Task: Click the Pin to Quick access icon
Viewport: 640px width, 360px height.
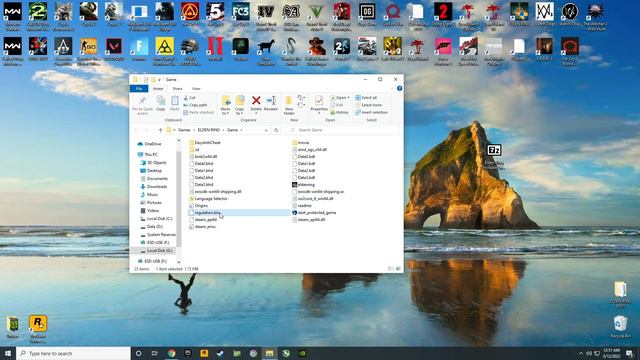Action: point(142,101)
